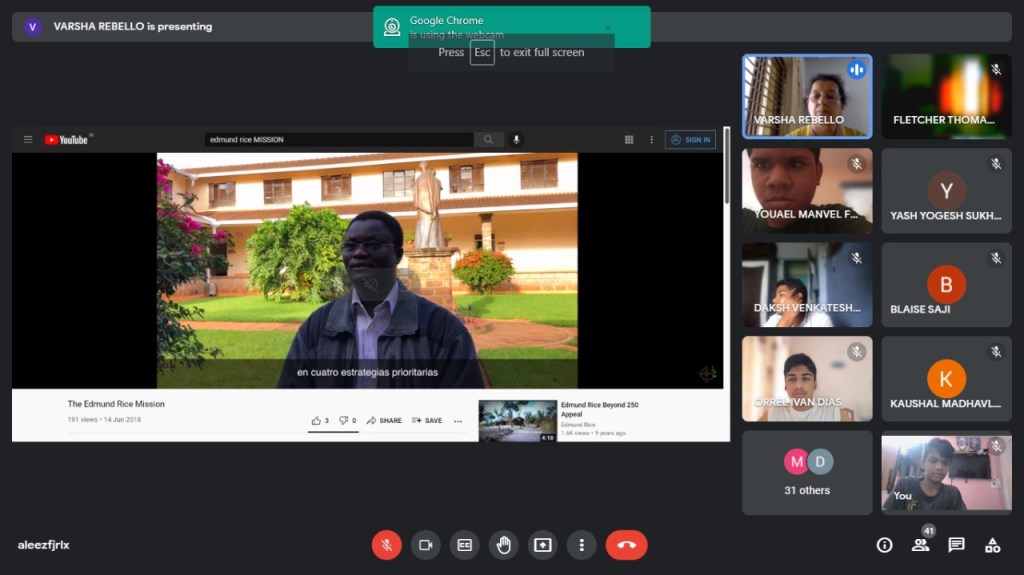Open the meeting details info icon
Viewport: 1024px width, 575px height.
tap(884, 545)
